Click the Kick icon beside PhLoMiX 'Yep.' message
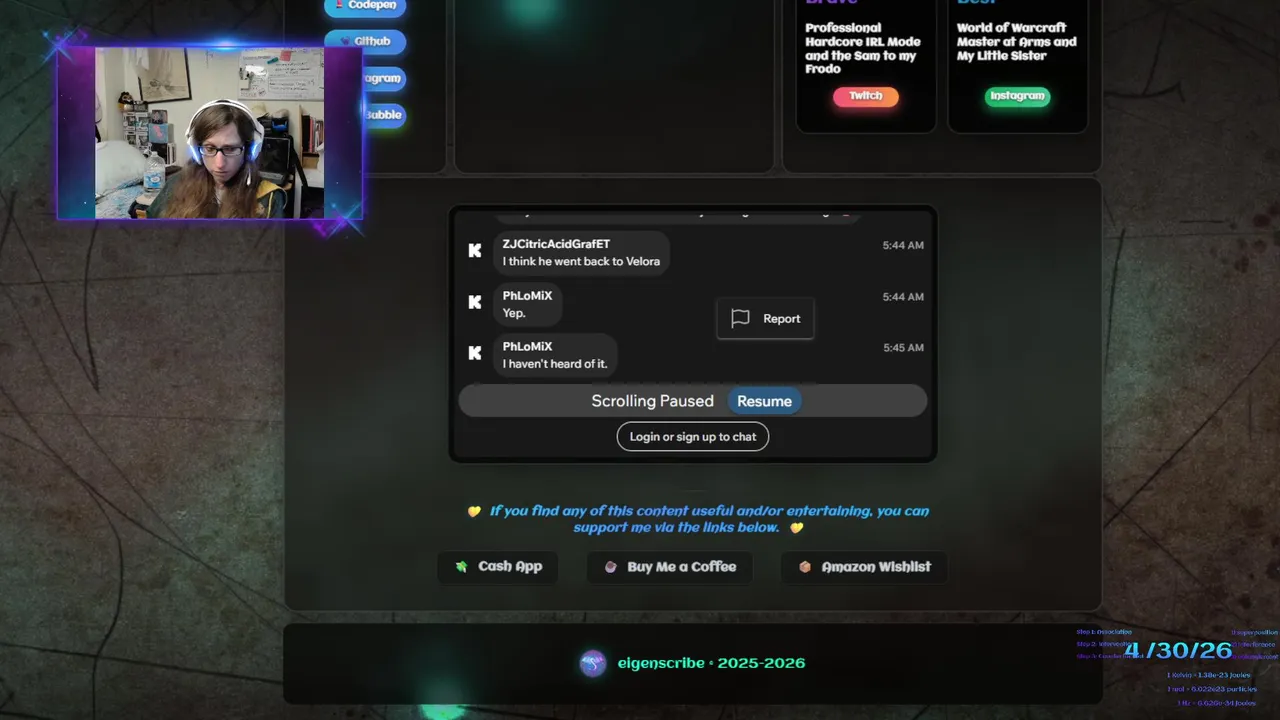1280x720 pixels. [x=475, y=302]
